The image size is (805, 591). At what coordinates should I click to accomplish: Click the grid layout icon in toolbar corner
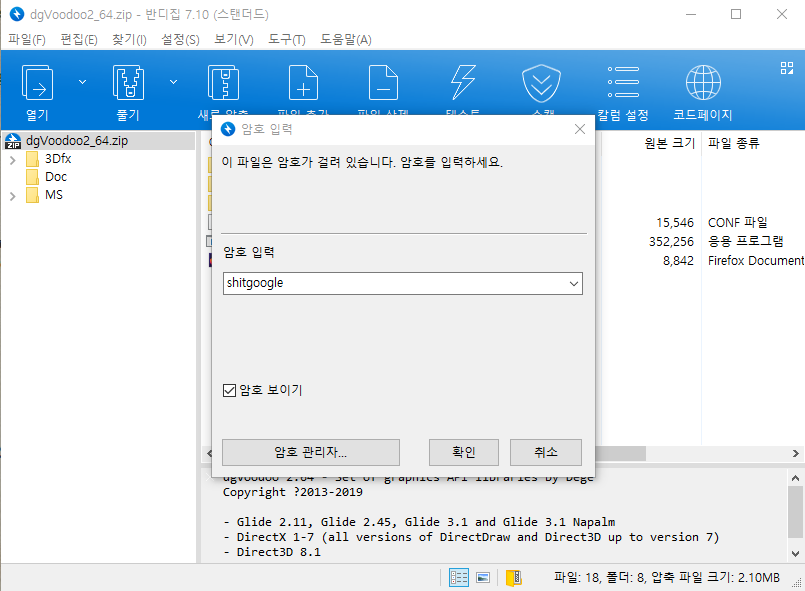tap(787, 68)
